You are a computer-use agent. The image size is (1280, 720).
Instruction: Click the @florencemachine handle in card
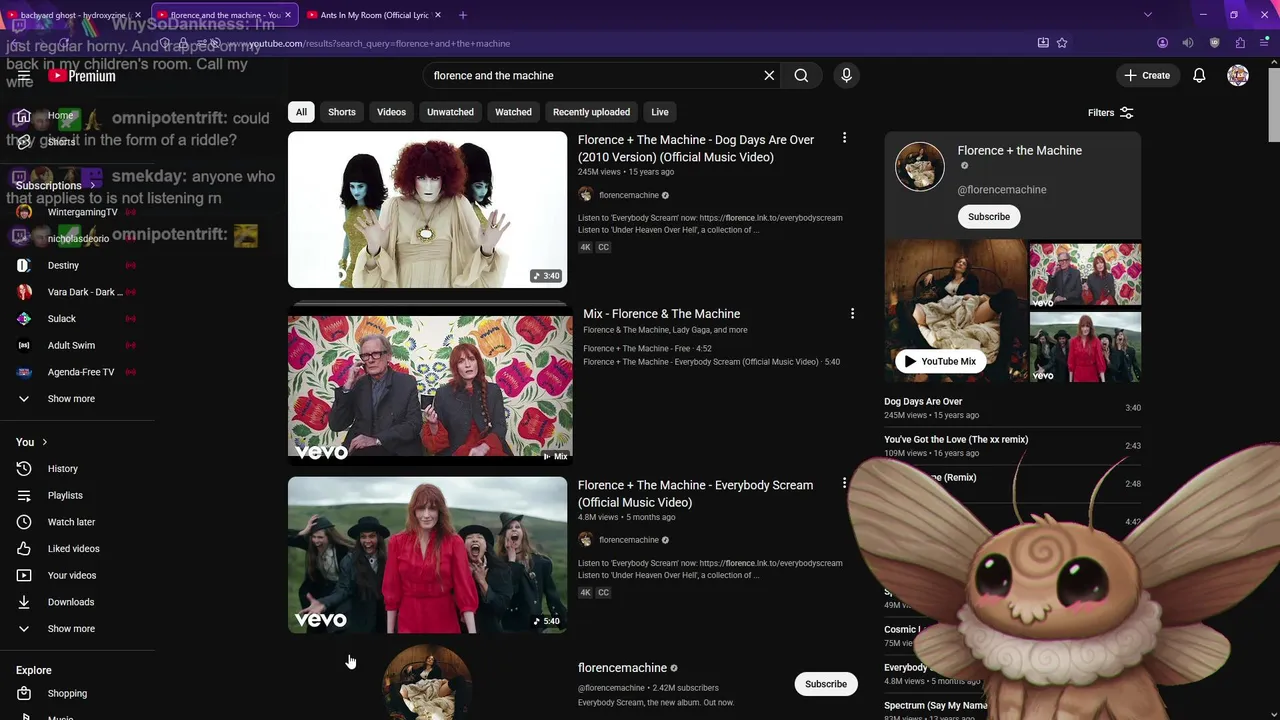point(1002,189)
